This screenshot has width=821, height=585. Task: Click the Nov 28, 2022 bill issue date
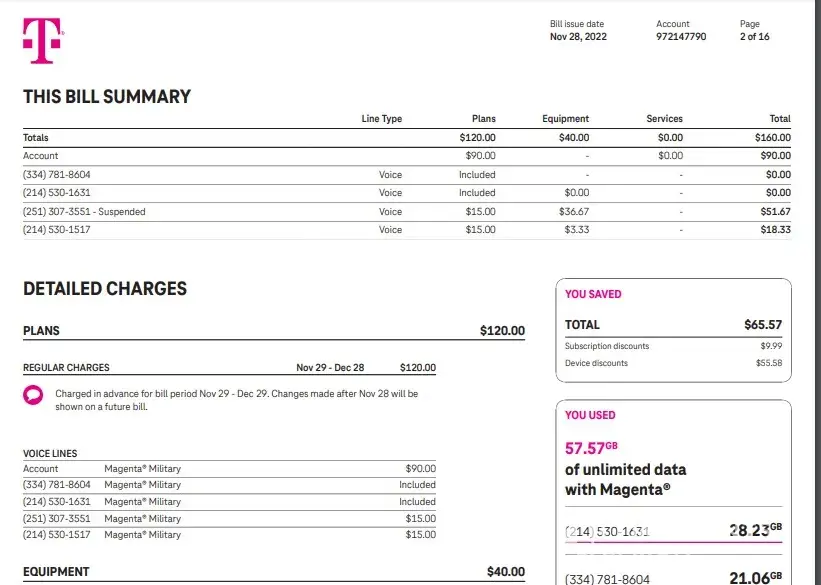point(578,37)
